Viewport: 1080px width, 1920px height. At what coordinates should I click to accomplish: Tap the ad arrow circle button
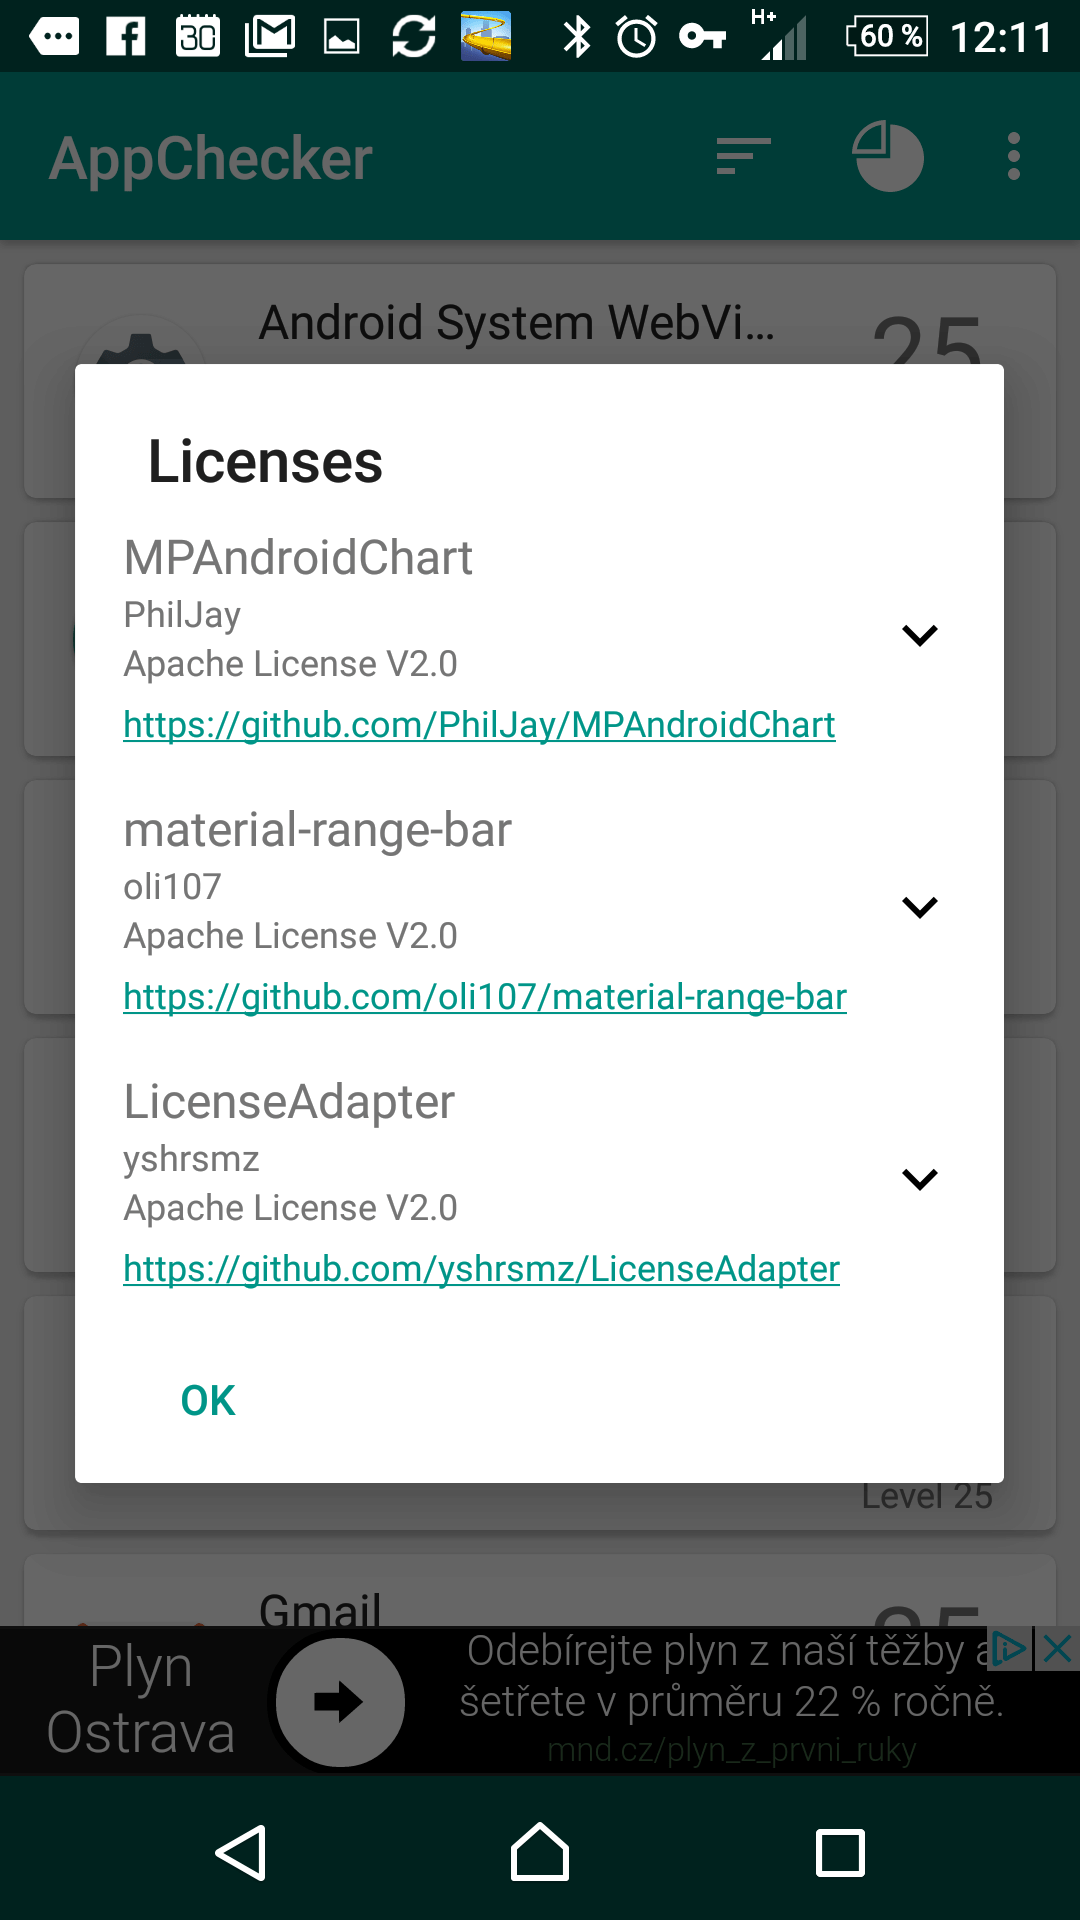(340, 1702)
